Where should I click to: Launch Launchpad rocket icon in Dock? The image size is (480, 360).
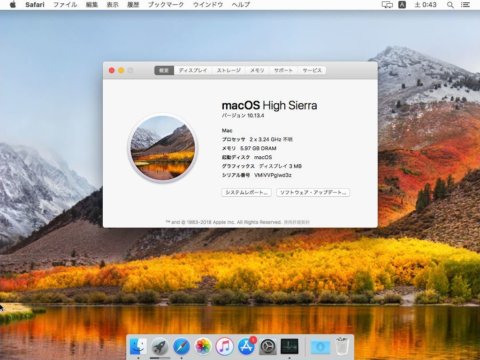160,347
